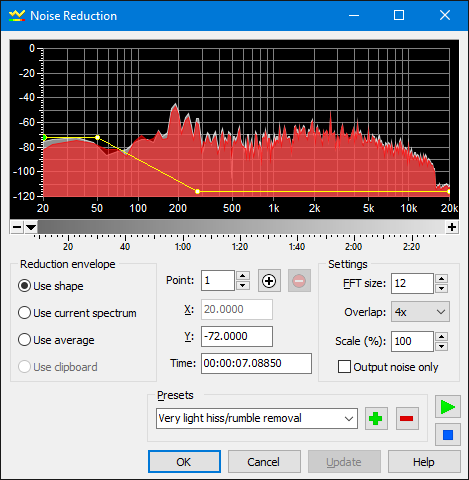Click the Noise Reduction app icon in title bar
The image size is (469, 480).
coord(17,16)
